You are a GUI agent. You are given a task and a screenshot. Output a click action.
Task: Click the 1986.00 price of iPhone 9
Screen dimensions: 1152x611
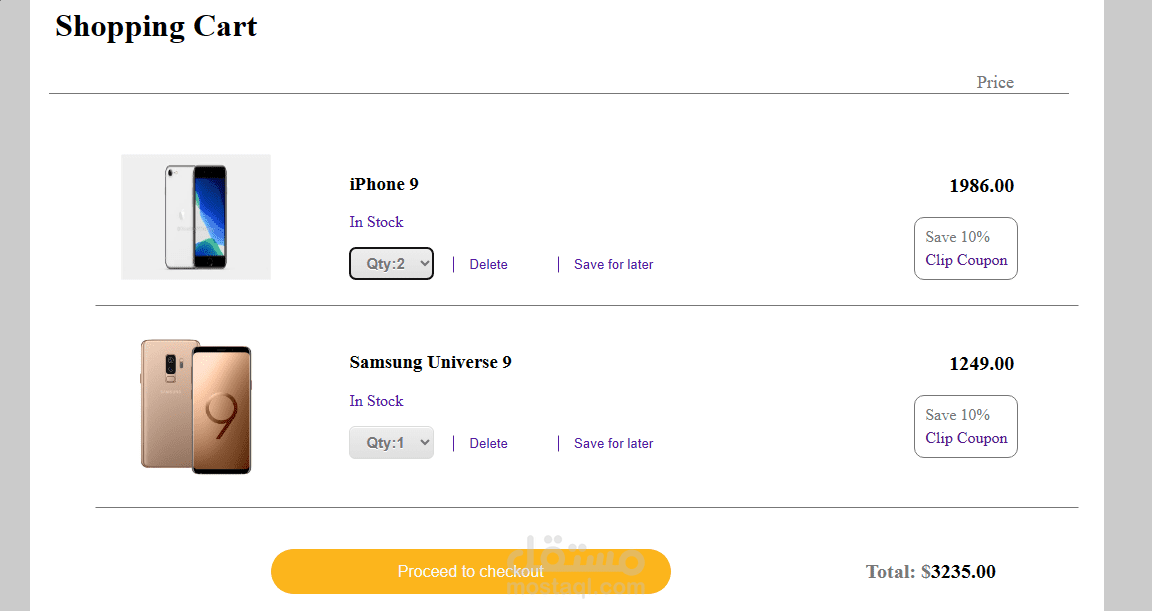981,186
